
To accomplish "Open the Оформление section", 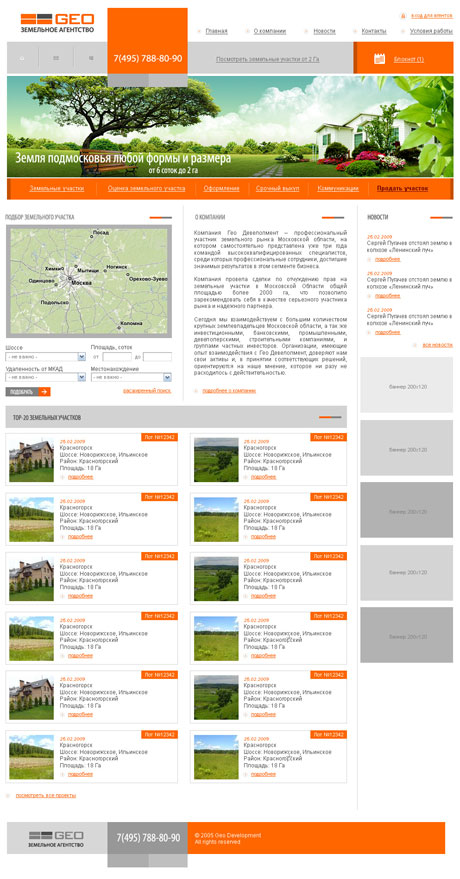I will pos(221,188).
